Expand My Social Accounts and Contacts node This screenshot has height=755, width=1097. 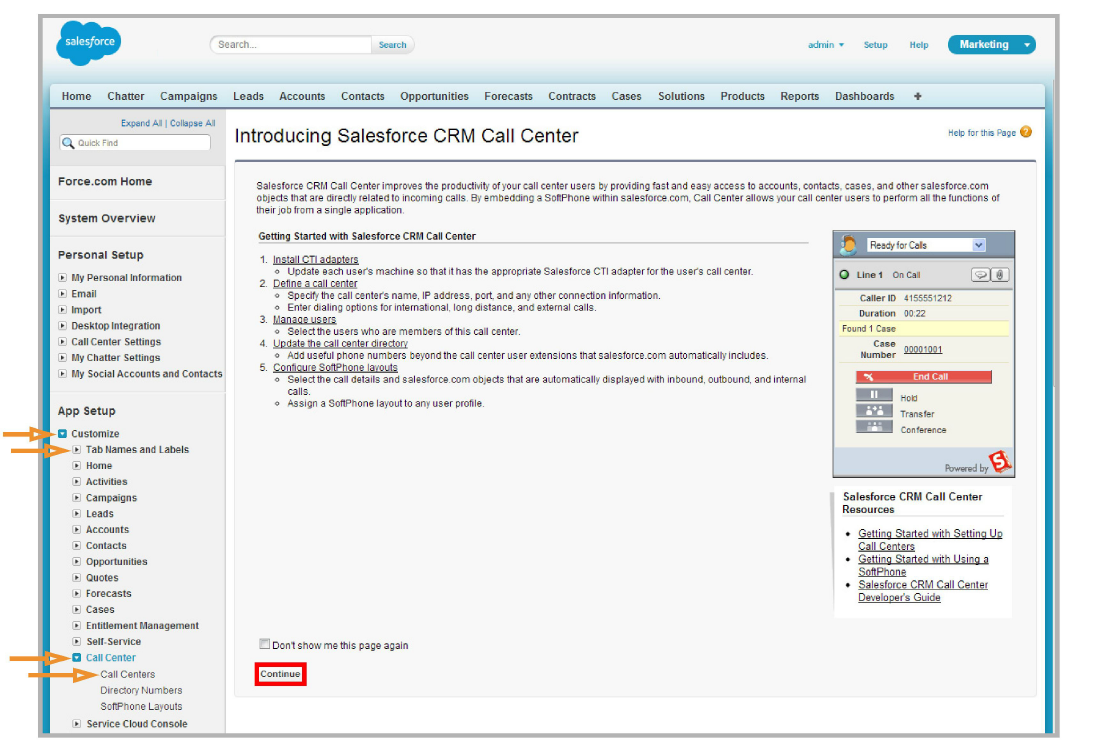[62, 374]
